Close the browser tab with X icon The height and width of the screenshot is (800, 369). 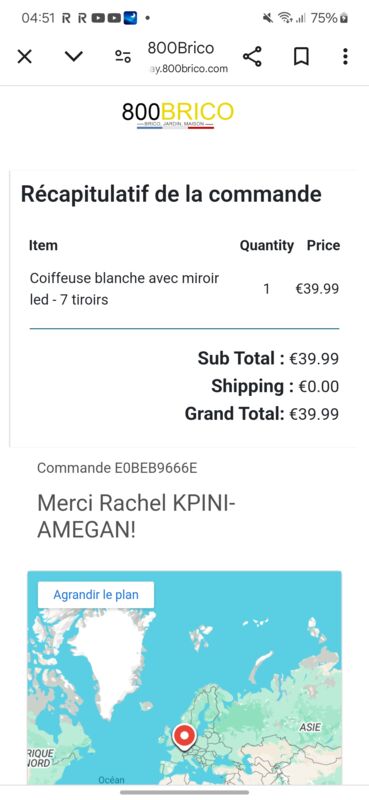click(24, 57)
